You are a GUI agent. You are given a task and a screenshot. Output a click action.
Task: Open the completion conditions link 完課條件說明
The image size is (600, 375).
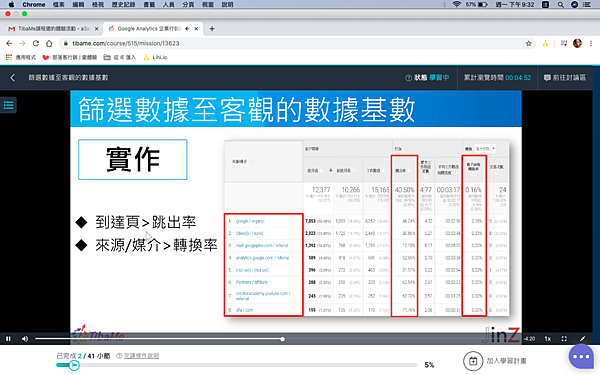click(141, 356)
